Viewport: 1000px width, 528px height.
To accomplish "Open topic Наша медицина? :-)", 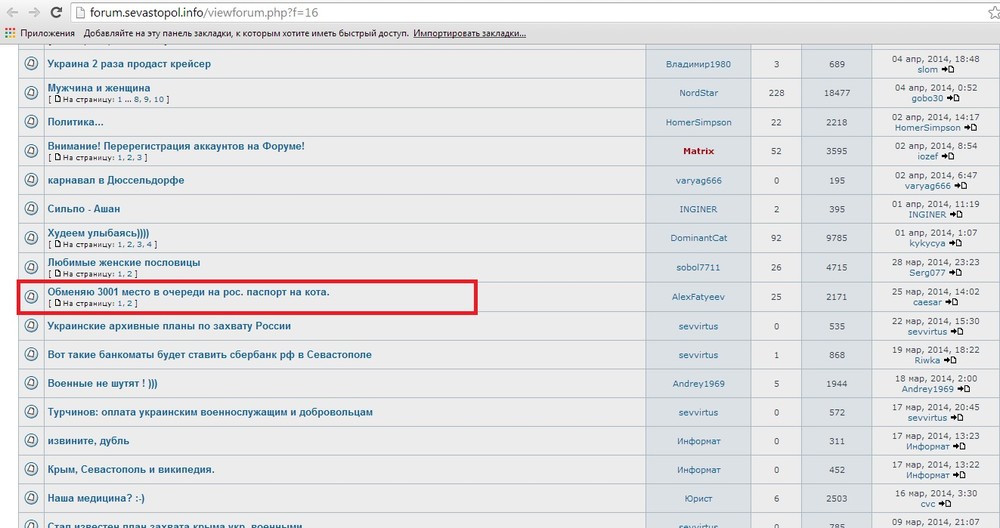I will pos(96,498).
